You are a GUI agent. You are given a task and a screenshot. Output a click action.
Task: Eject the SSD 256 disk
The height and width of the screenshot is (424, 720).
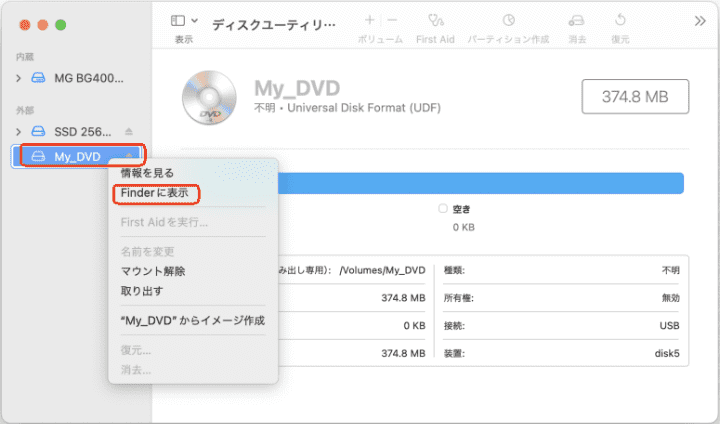tap(129, 132)
